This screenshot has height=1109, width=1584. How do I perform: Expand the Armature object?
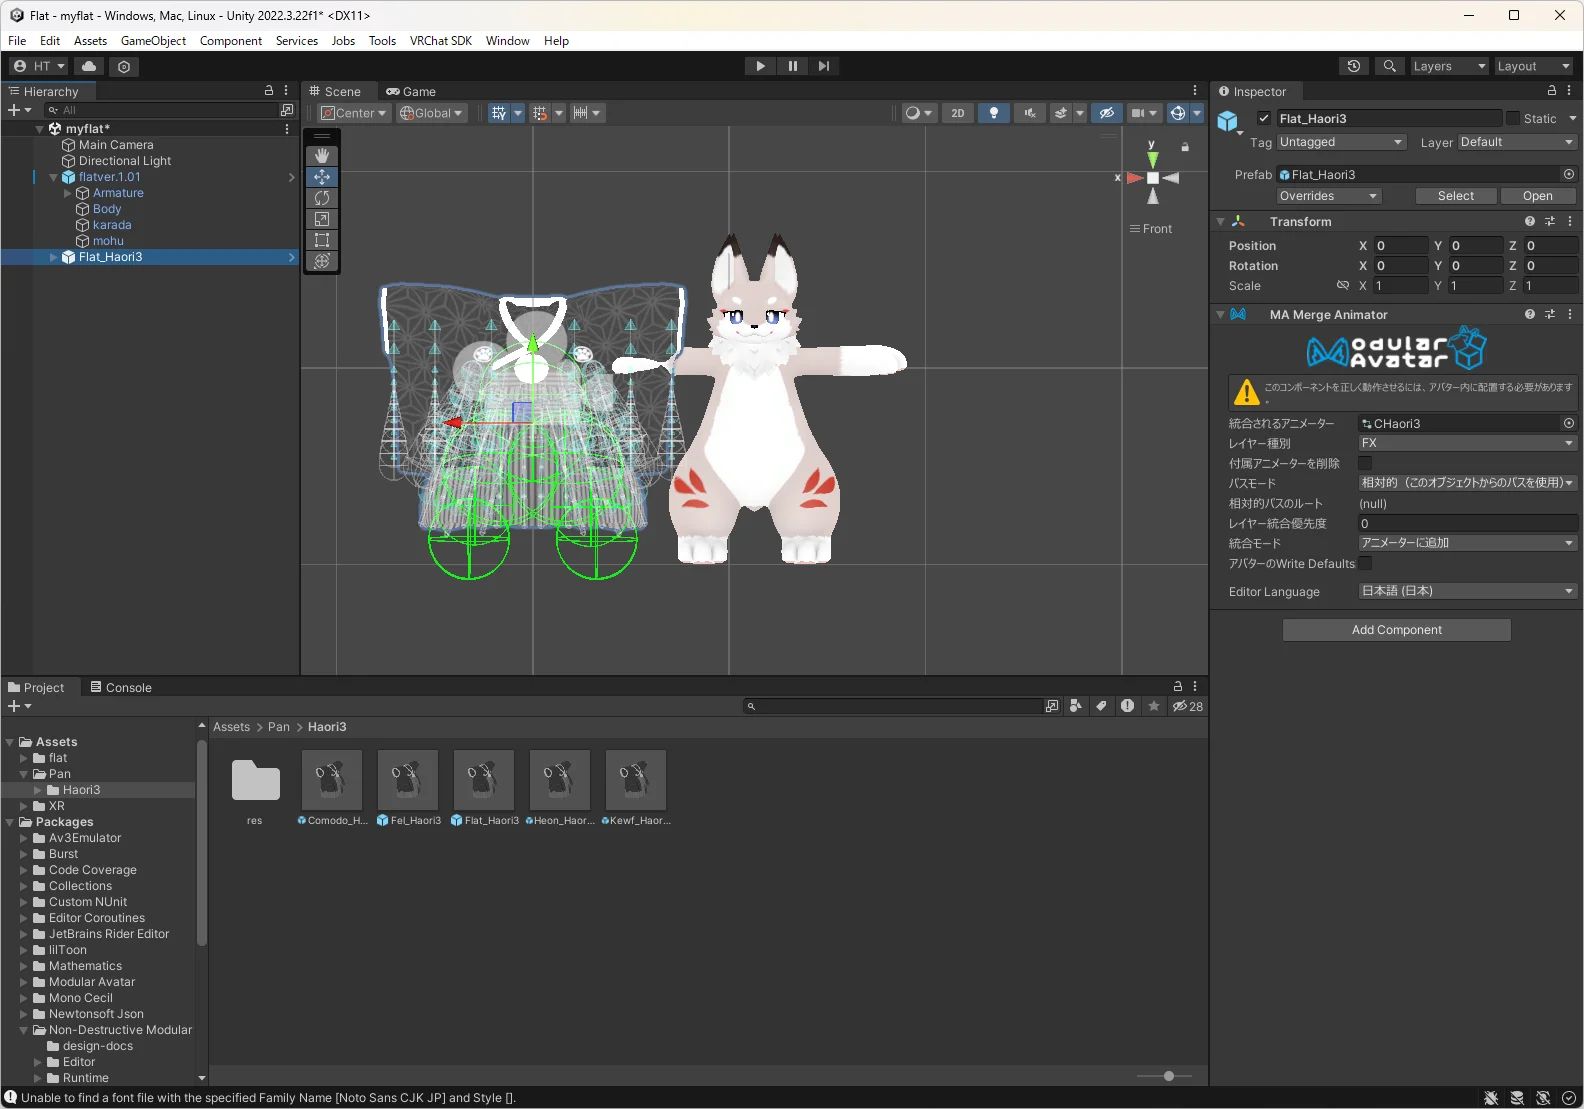[x=67, y=193]
